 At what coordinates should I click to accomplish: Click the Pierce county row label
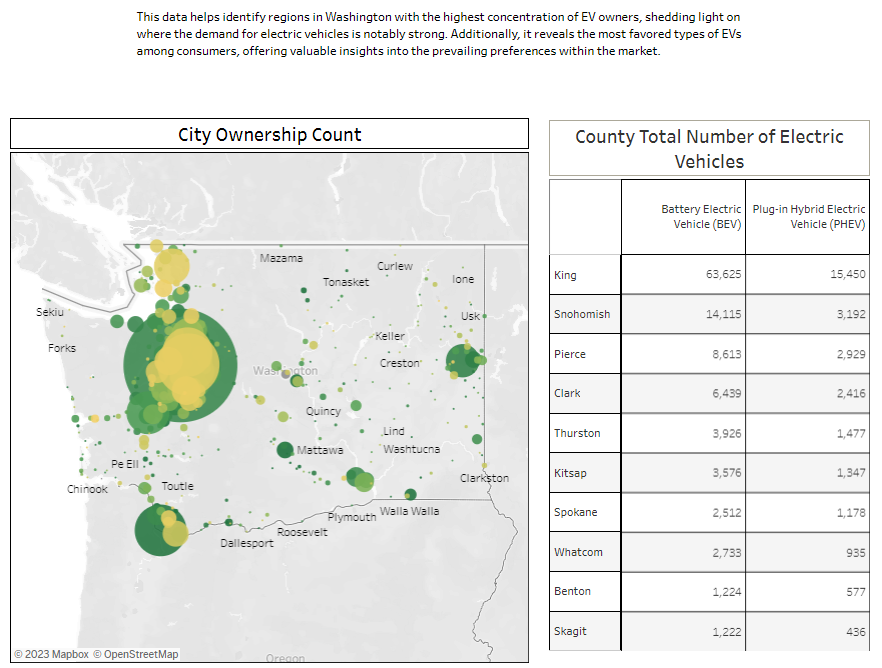pyautogui.click(x=569, y=354)
